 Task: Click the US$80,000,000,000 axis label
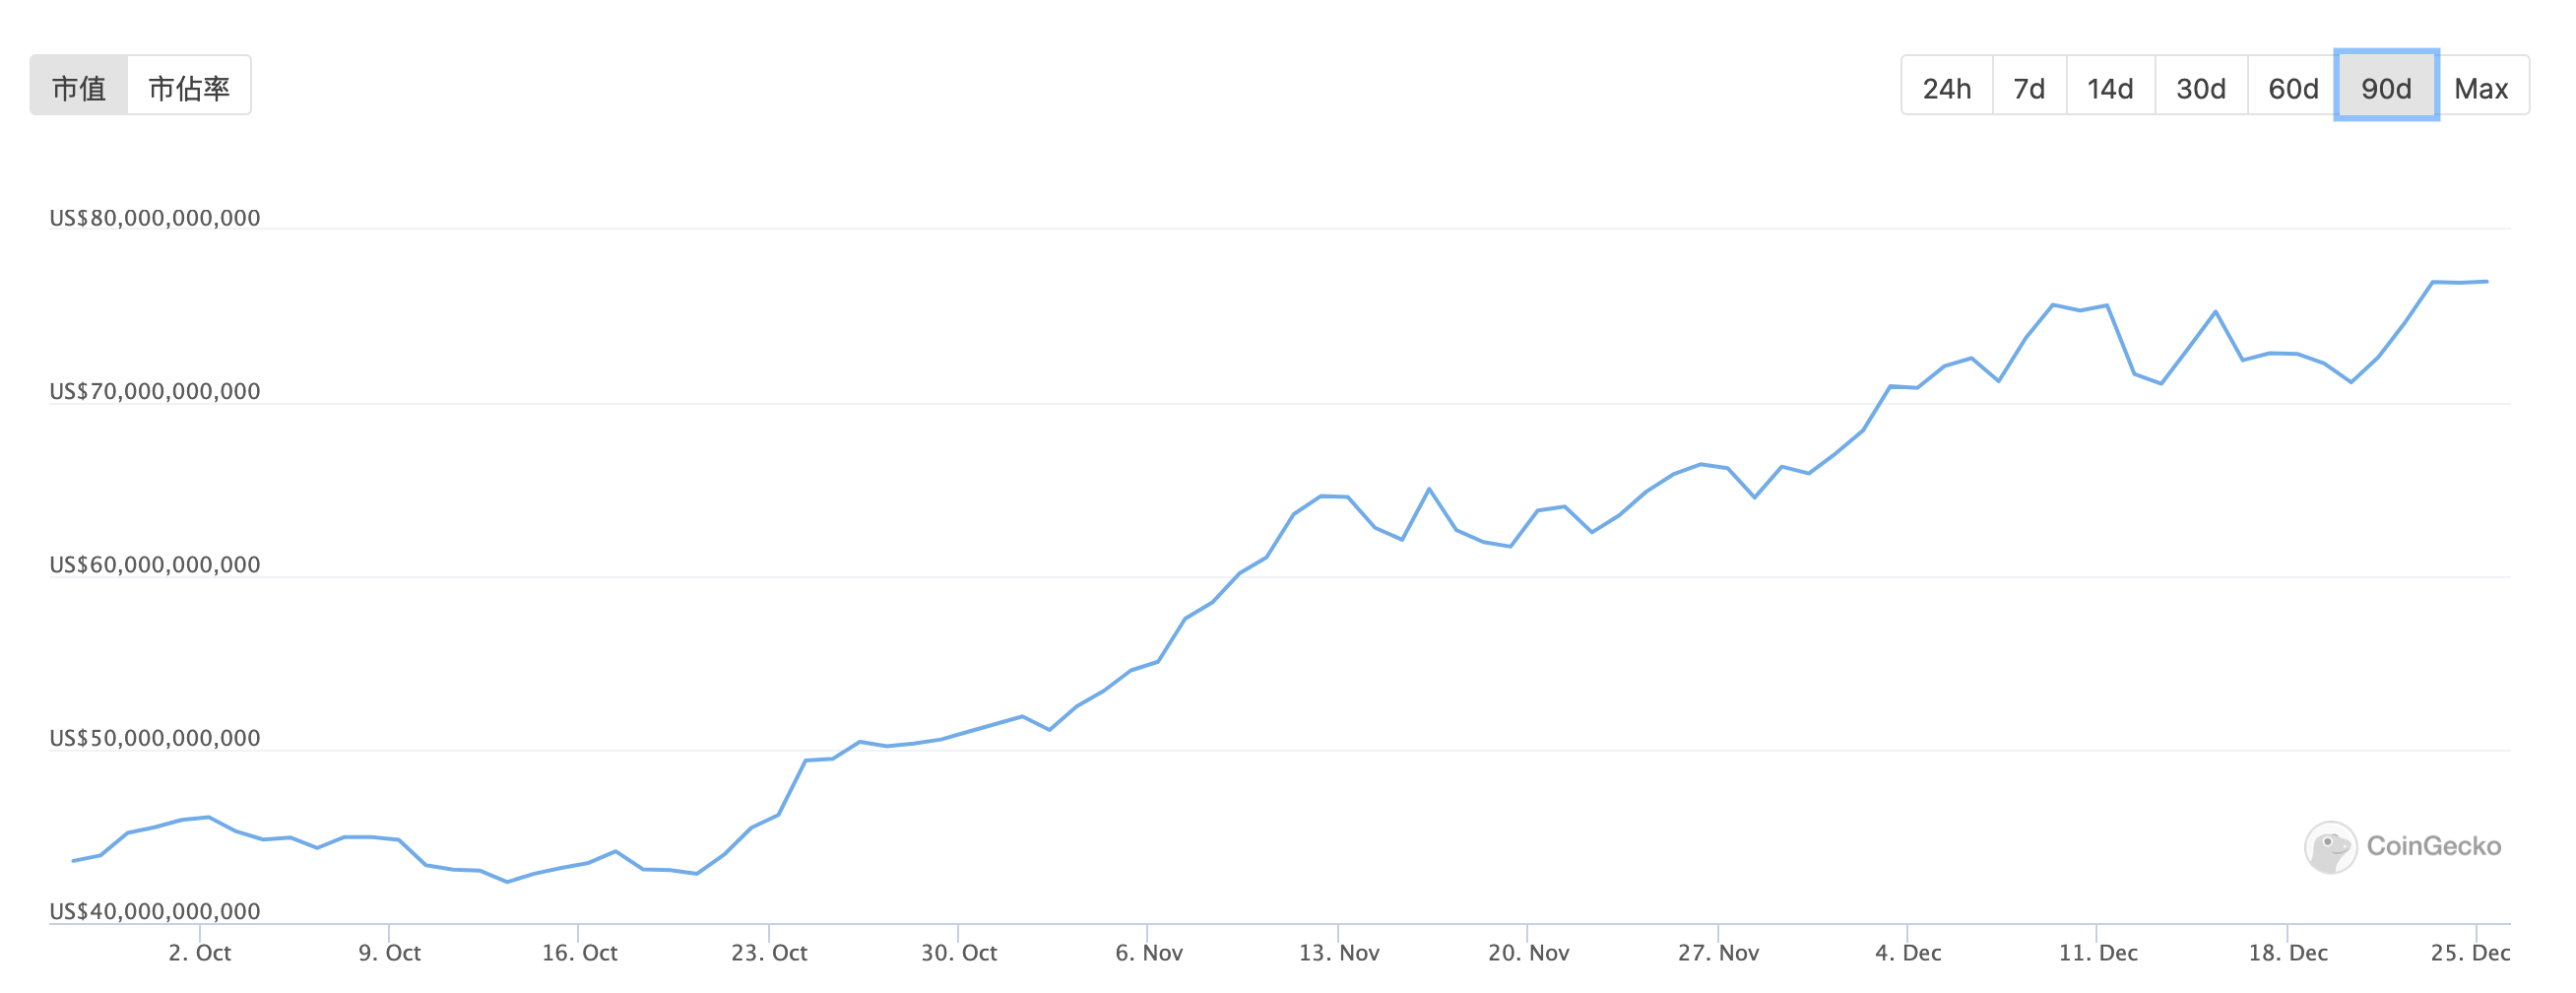click(155, 218)
